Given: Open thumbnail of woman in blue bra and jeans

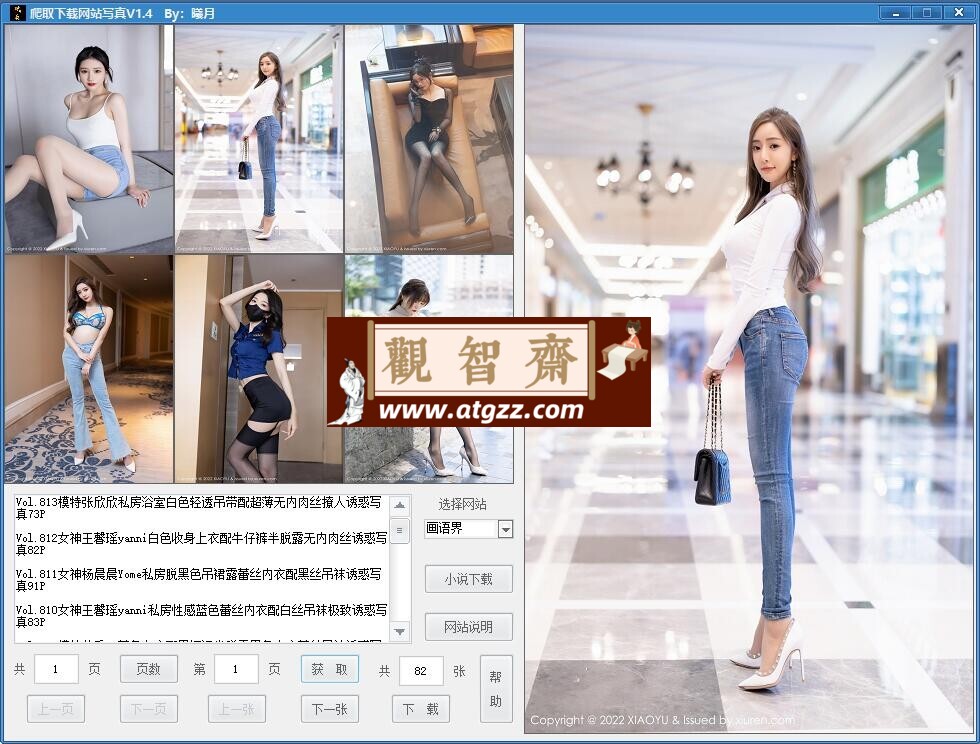Looking at the screenshot, I should (x=89, y=369).
